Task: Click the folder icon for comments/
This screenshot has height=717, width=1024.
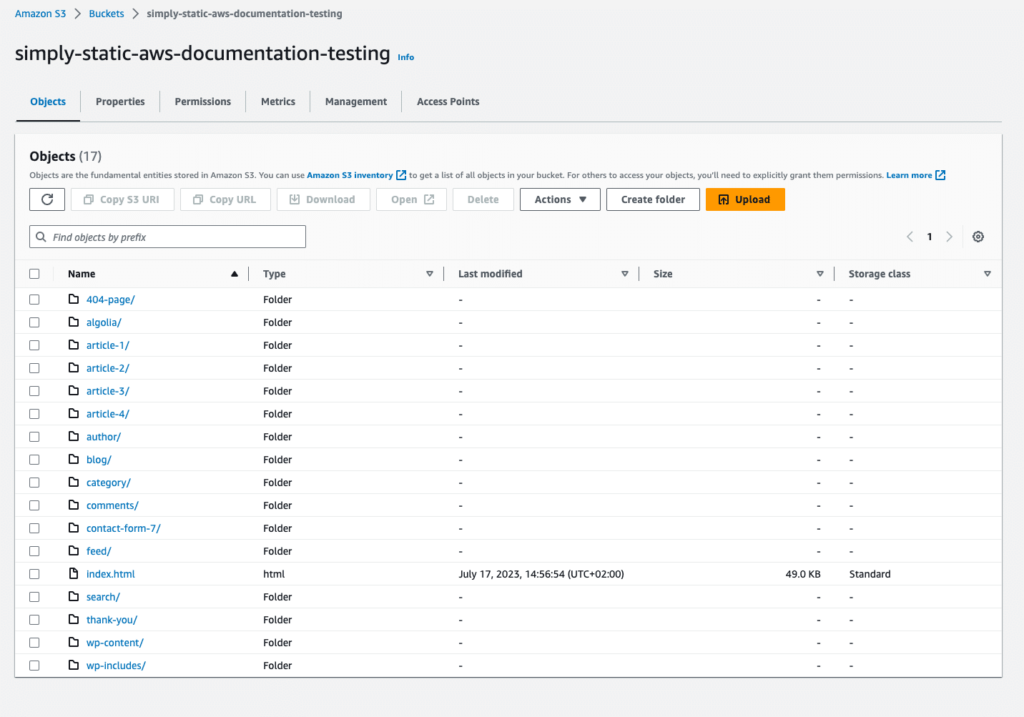Action: (x=74, y=505)
